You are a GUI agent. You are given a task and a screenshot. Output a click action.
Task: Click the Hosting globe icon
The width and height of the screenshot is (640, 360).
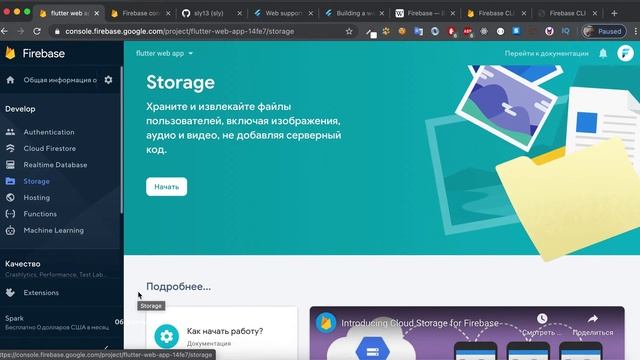10,198
